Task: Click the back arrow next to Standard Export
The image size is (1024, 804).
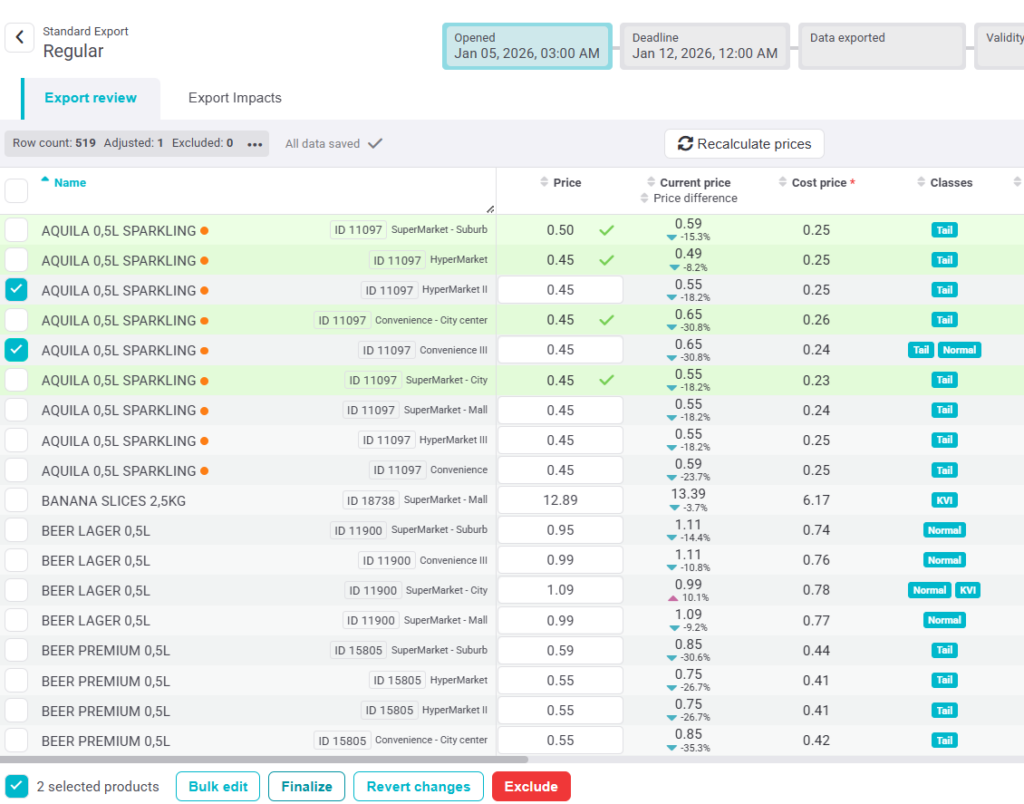Action: [x=19, y=38]
